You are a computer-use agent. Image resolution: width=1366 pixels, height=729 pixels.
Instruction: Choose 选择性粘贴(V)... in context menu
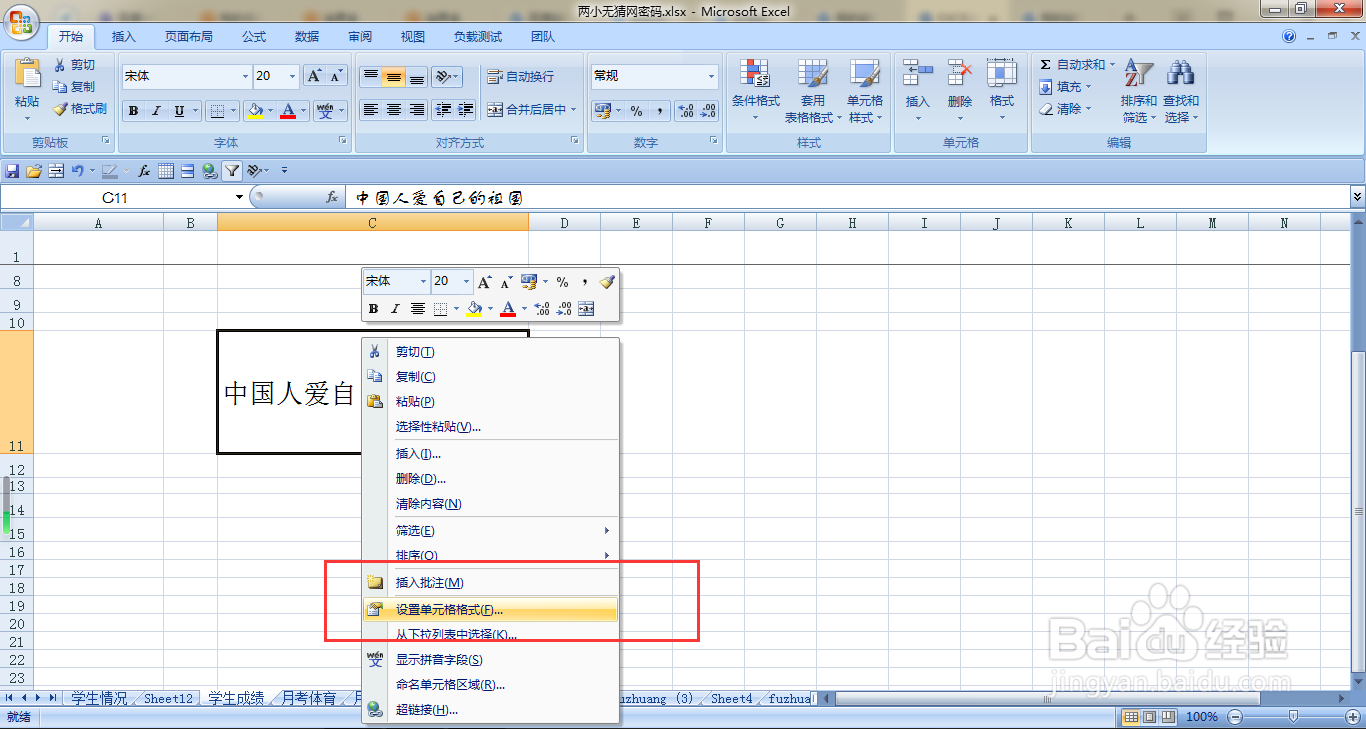pyautogui.click(x=491, y=427)
